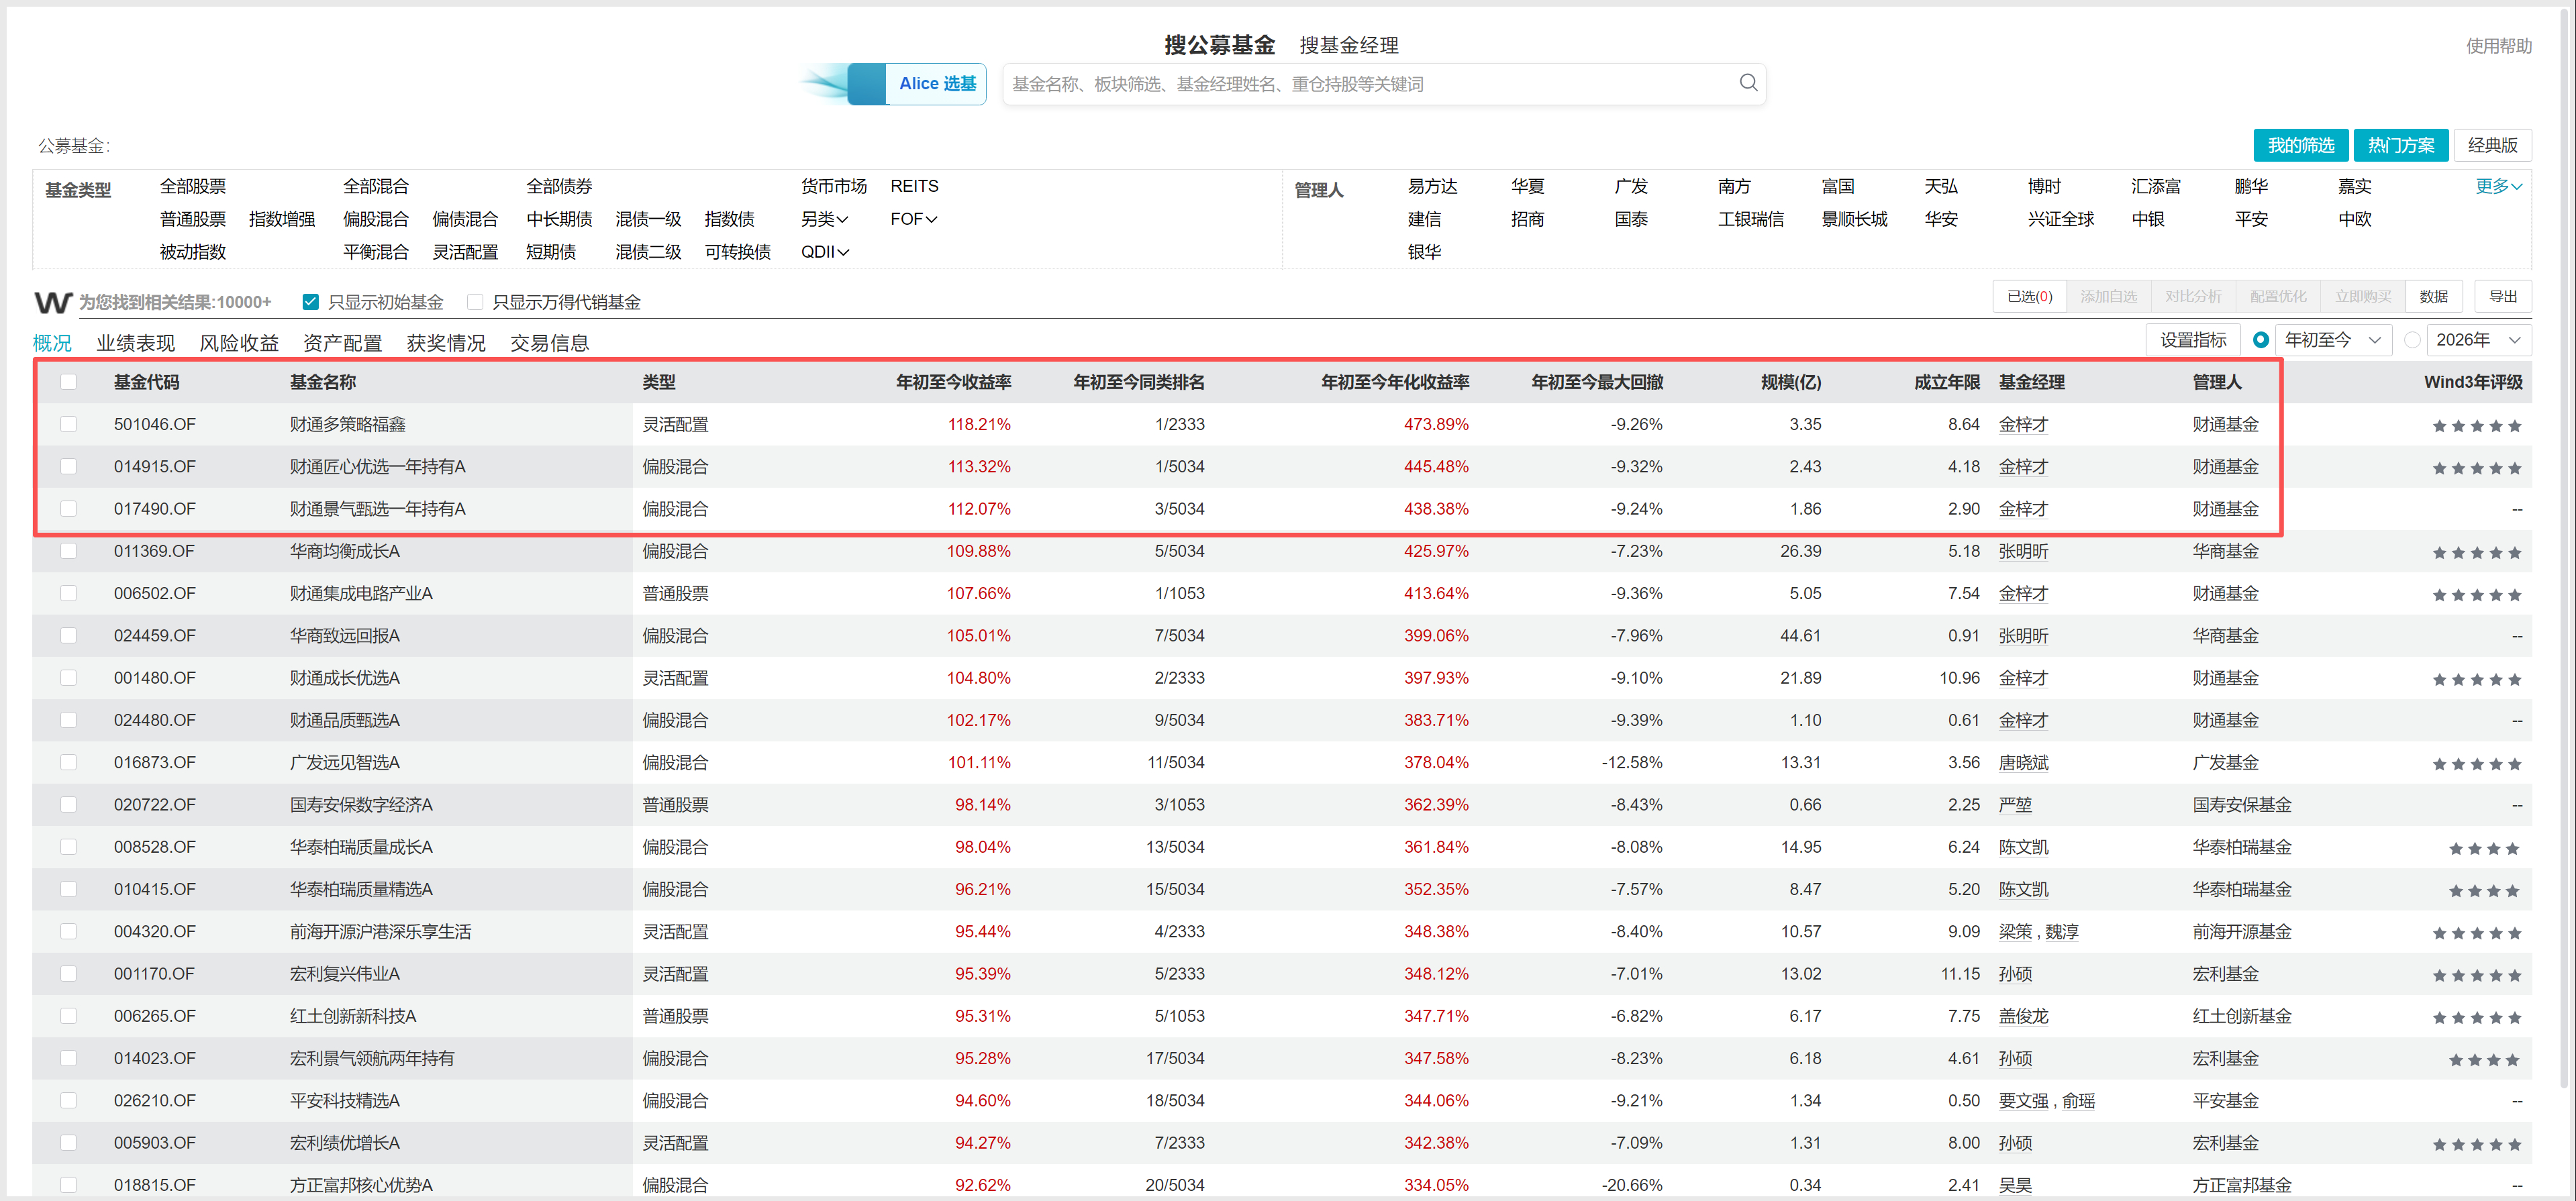The height and width of the screenshot is (1201, 2576).
Task: Open fund manager 金梓才 in first row
Action: pos(2023,424)
